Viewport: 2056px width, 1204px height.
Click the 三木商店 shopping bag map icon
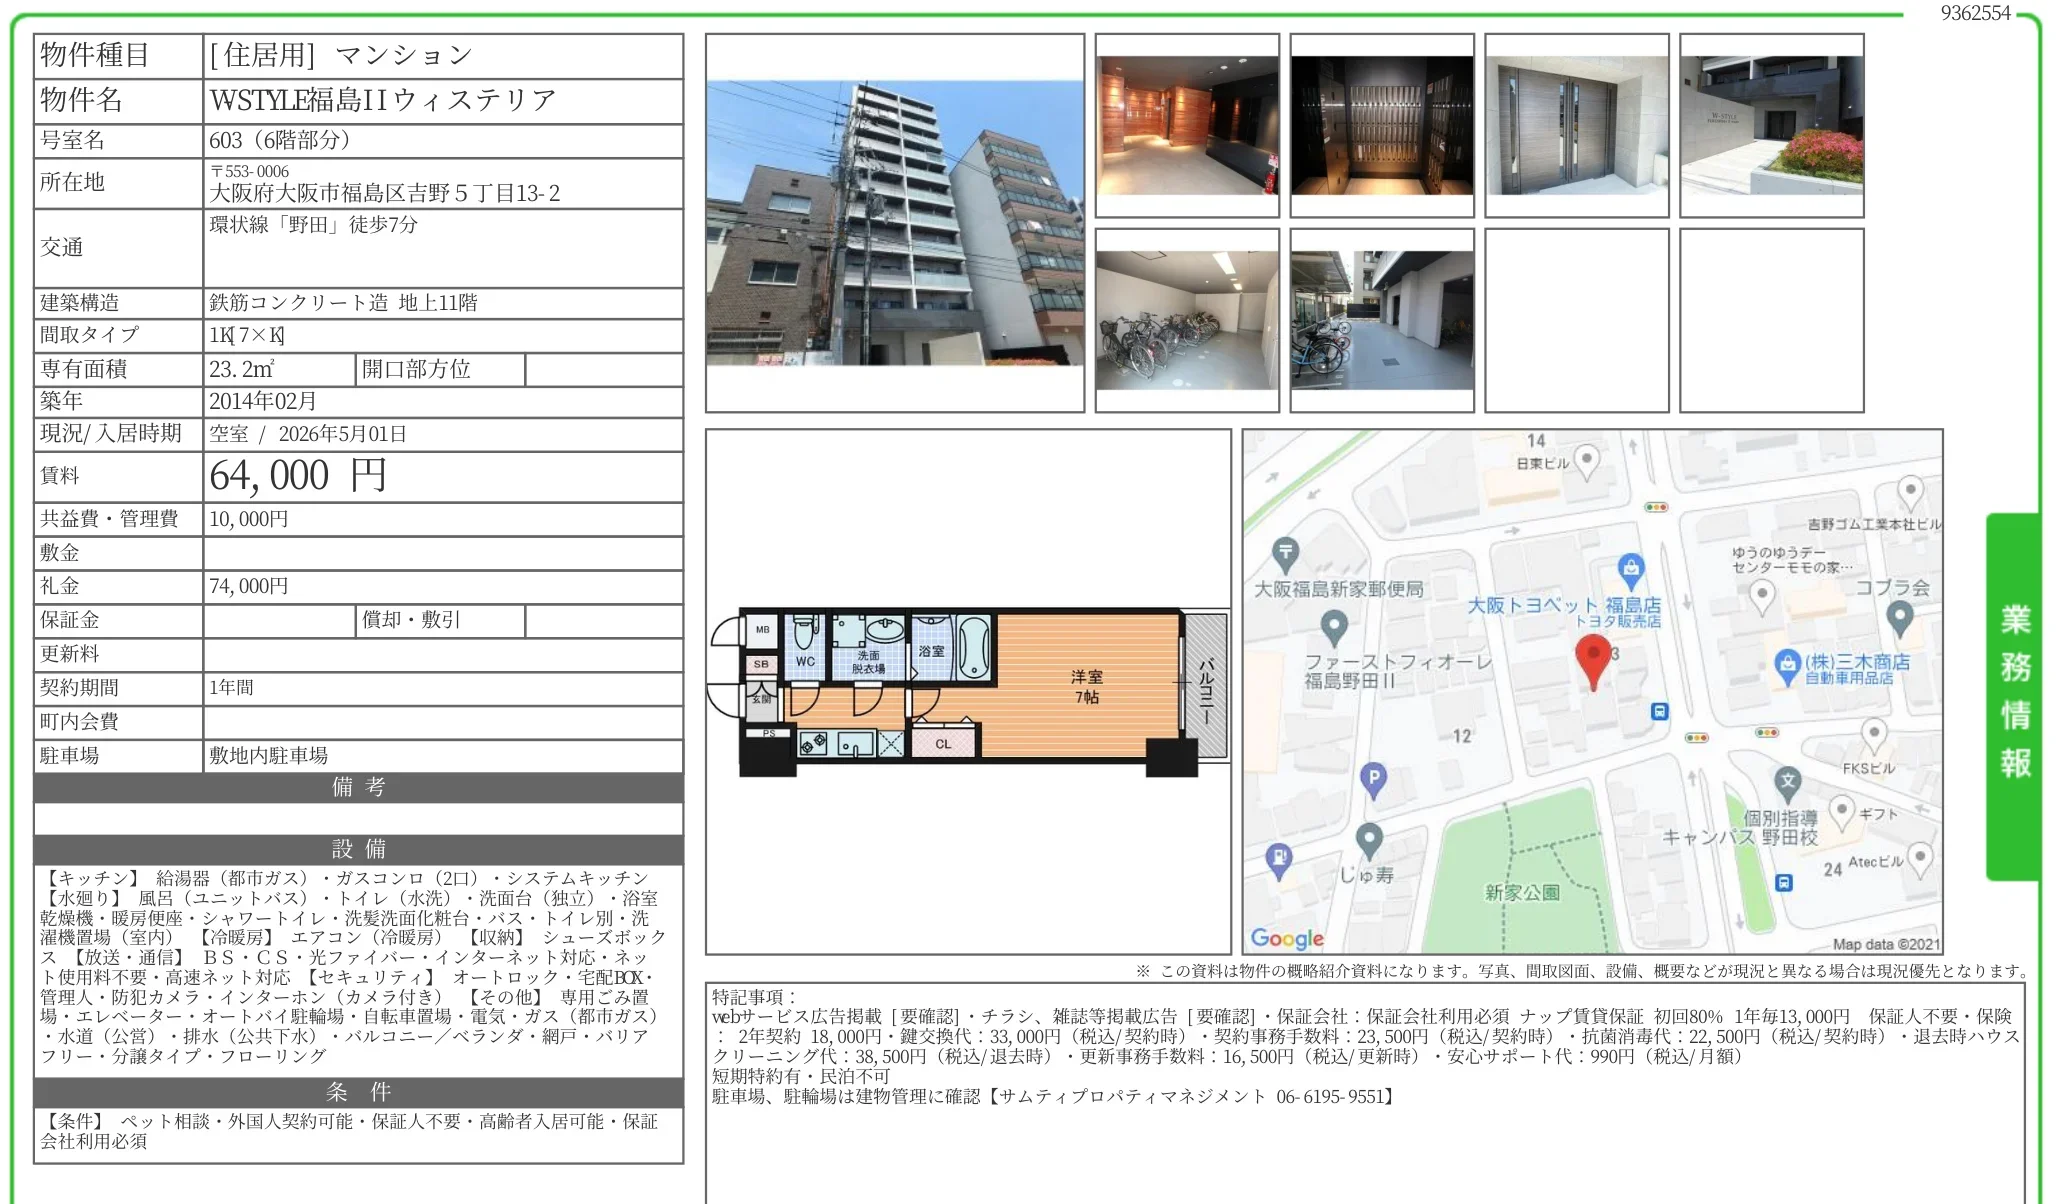tap(1787, 664)
